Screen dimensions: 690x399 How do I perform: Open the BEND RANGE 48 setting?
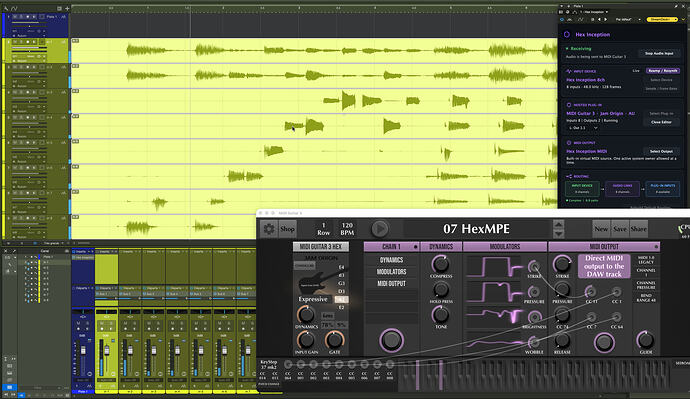coord(646,298)
